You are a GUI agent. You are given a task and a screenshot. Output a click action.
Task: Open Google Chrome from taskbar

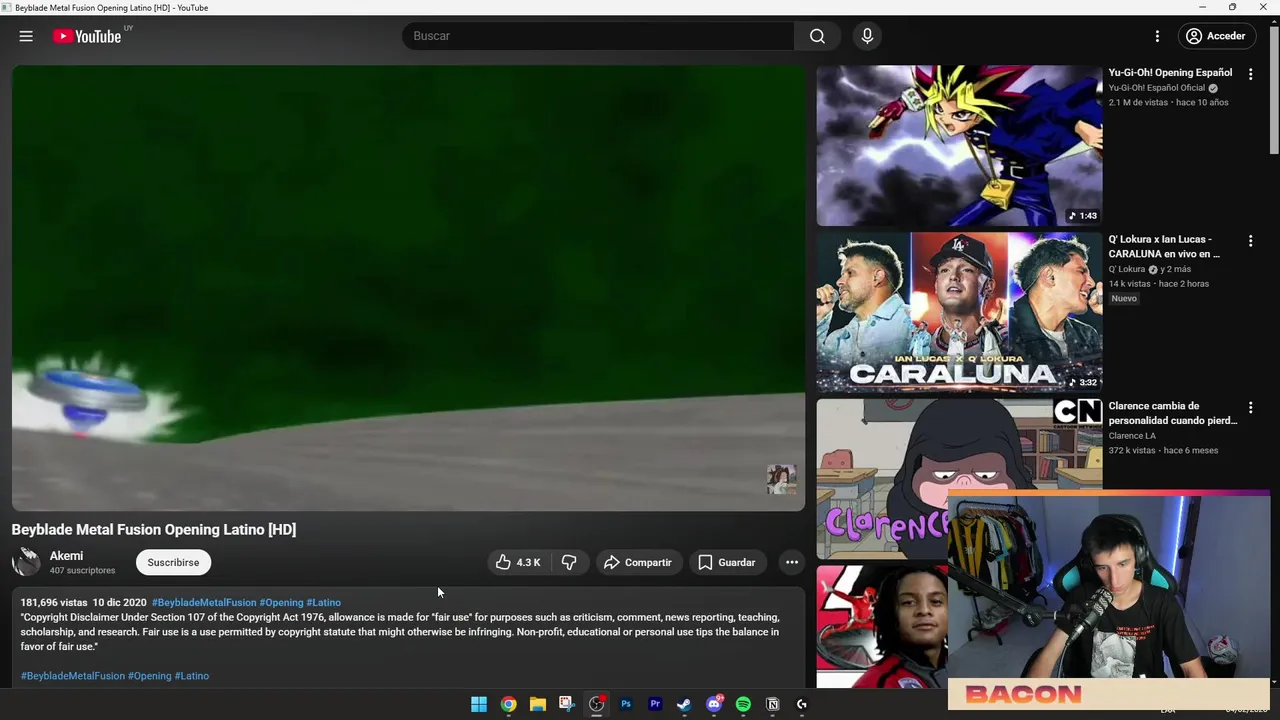click(508, 704)
